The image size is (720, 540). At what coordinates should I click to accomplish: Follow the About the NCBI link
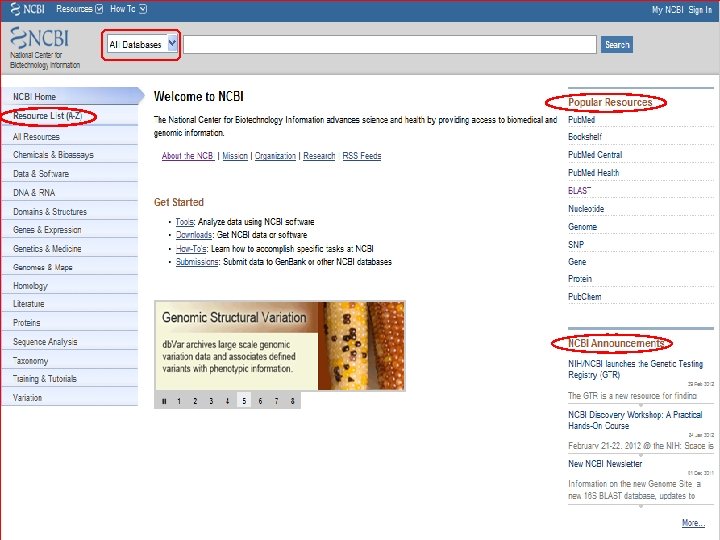tap(188, 156)
